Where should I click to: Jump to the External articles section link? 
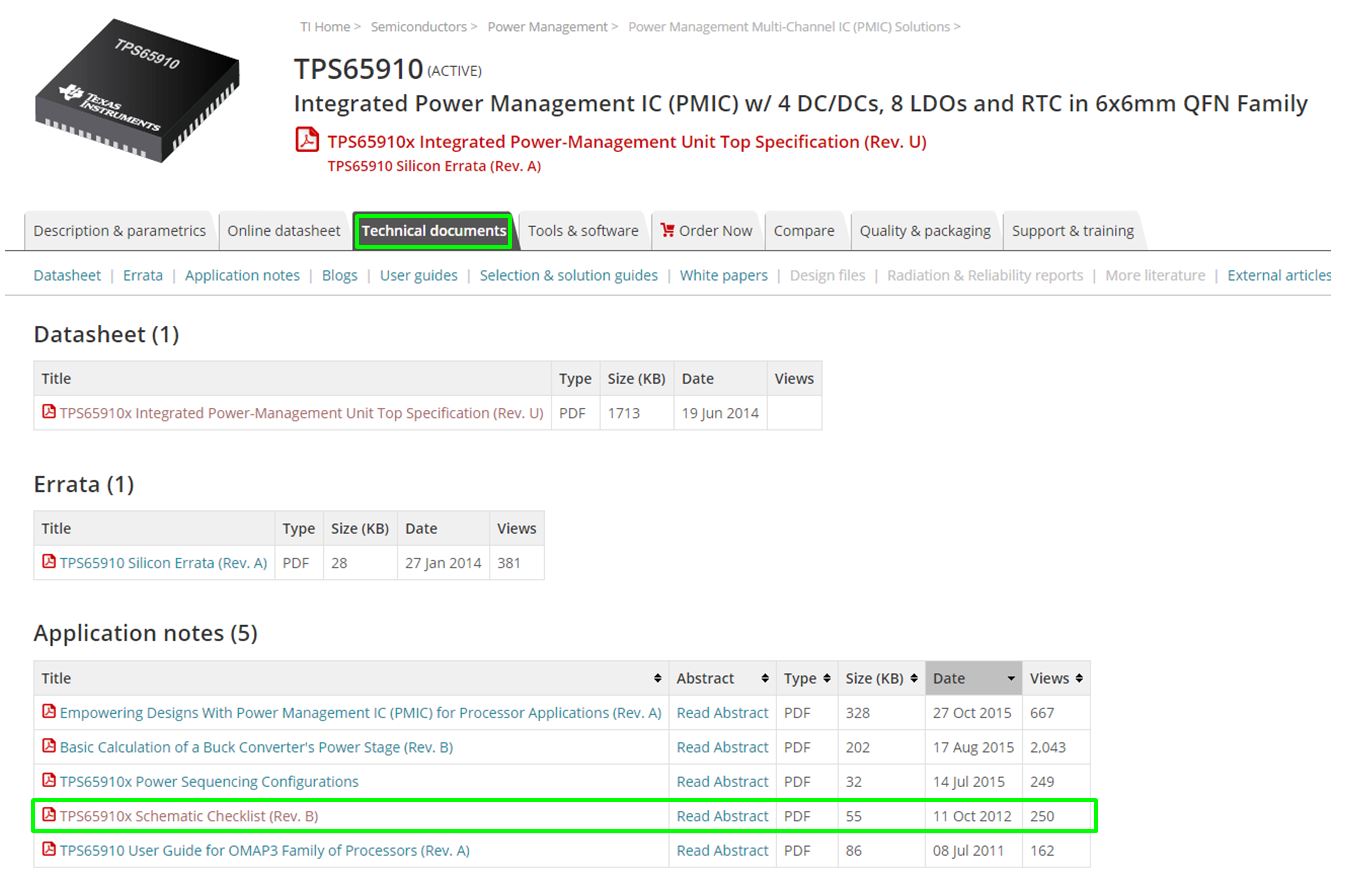(1279, 275)
